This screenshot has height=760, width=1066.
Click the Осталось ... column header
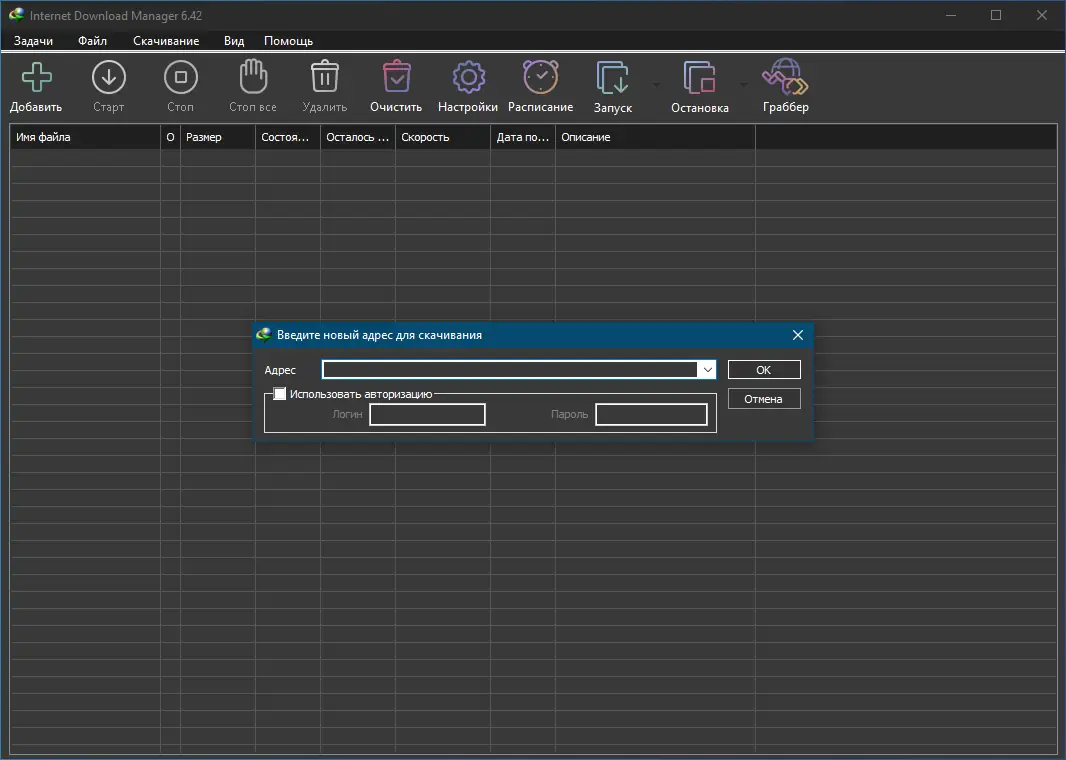point(358,137)
